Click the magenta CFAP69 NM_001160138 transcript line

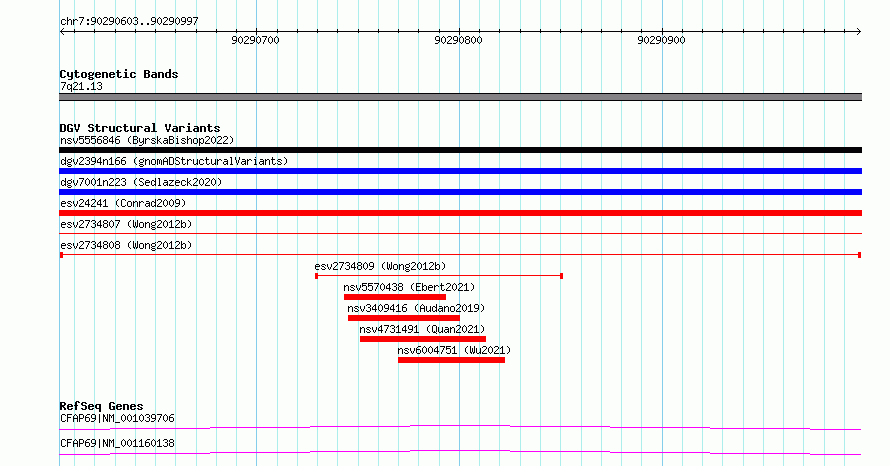[x=460, y=452]
